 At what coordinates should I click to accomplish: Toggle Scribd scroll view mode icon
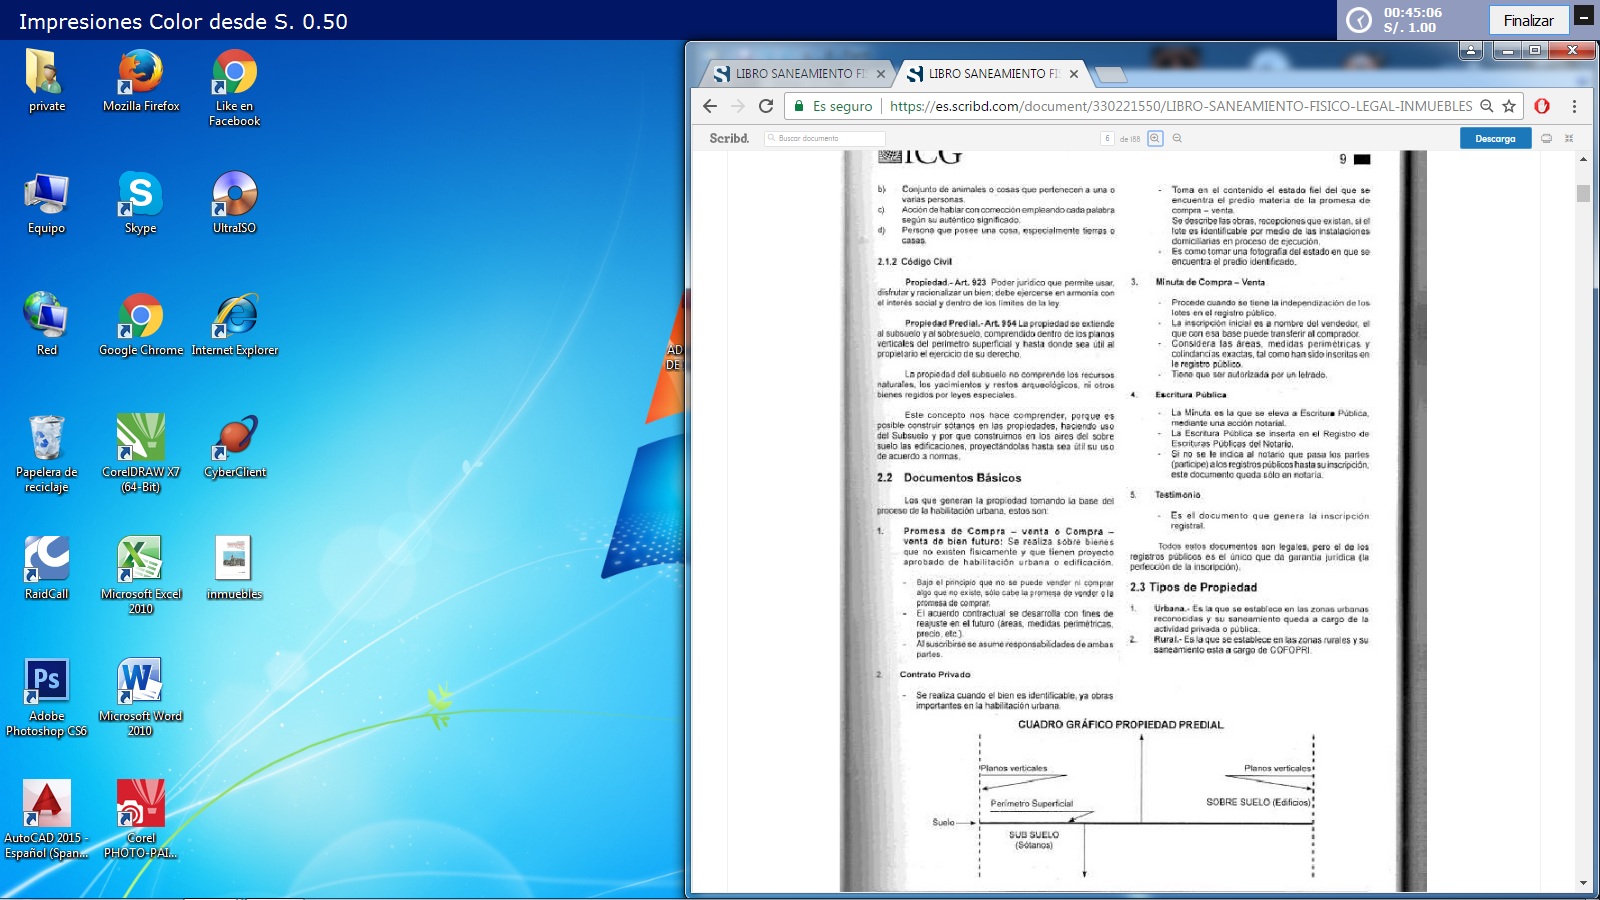click(x=1546, y=139)
